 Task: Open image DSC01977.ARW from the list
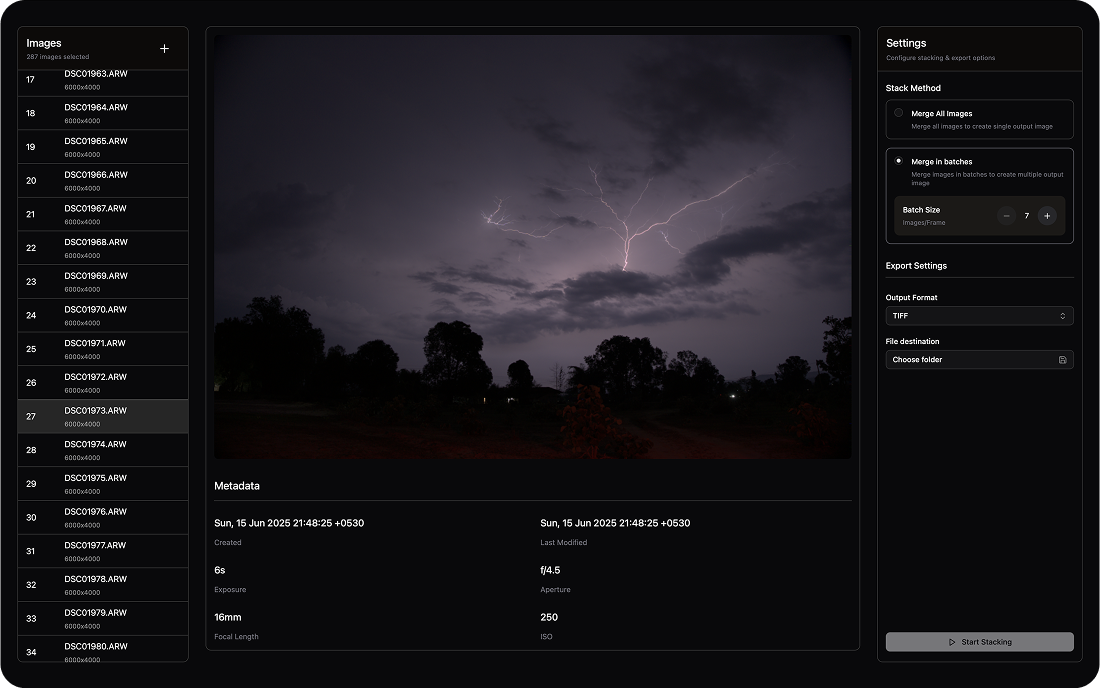pos(103,552)
